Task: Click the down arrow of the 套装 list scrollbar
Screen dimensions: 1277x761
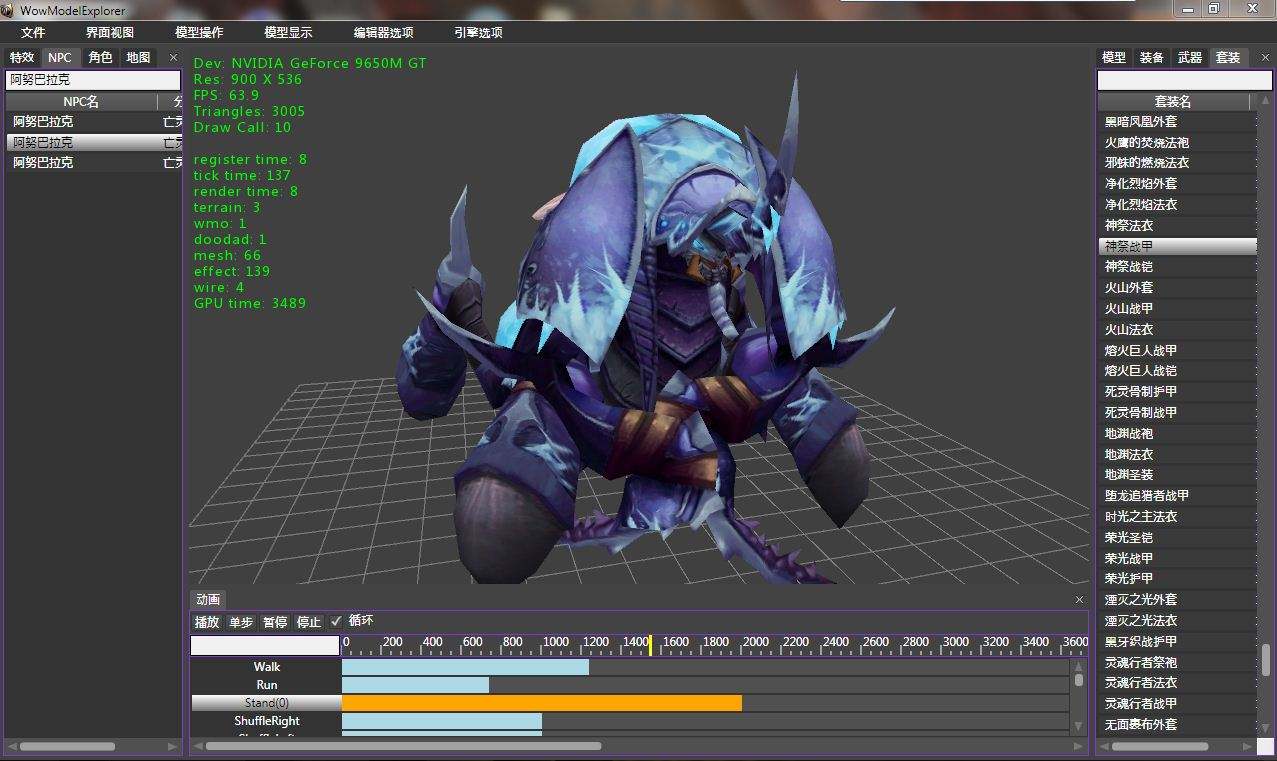Action: [1266, 727]
